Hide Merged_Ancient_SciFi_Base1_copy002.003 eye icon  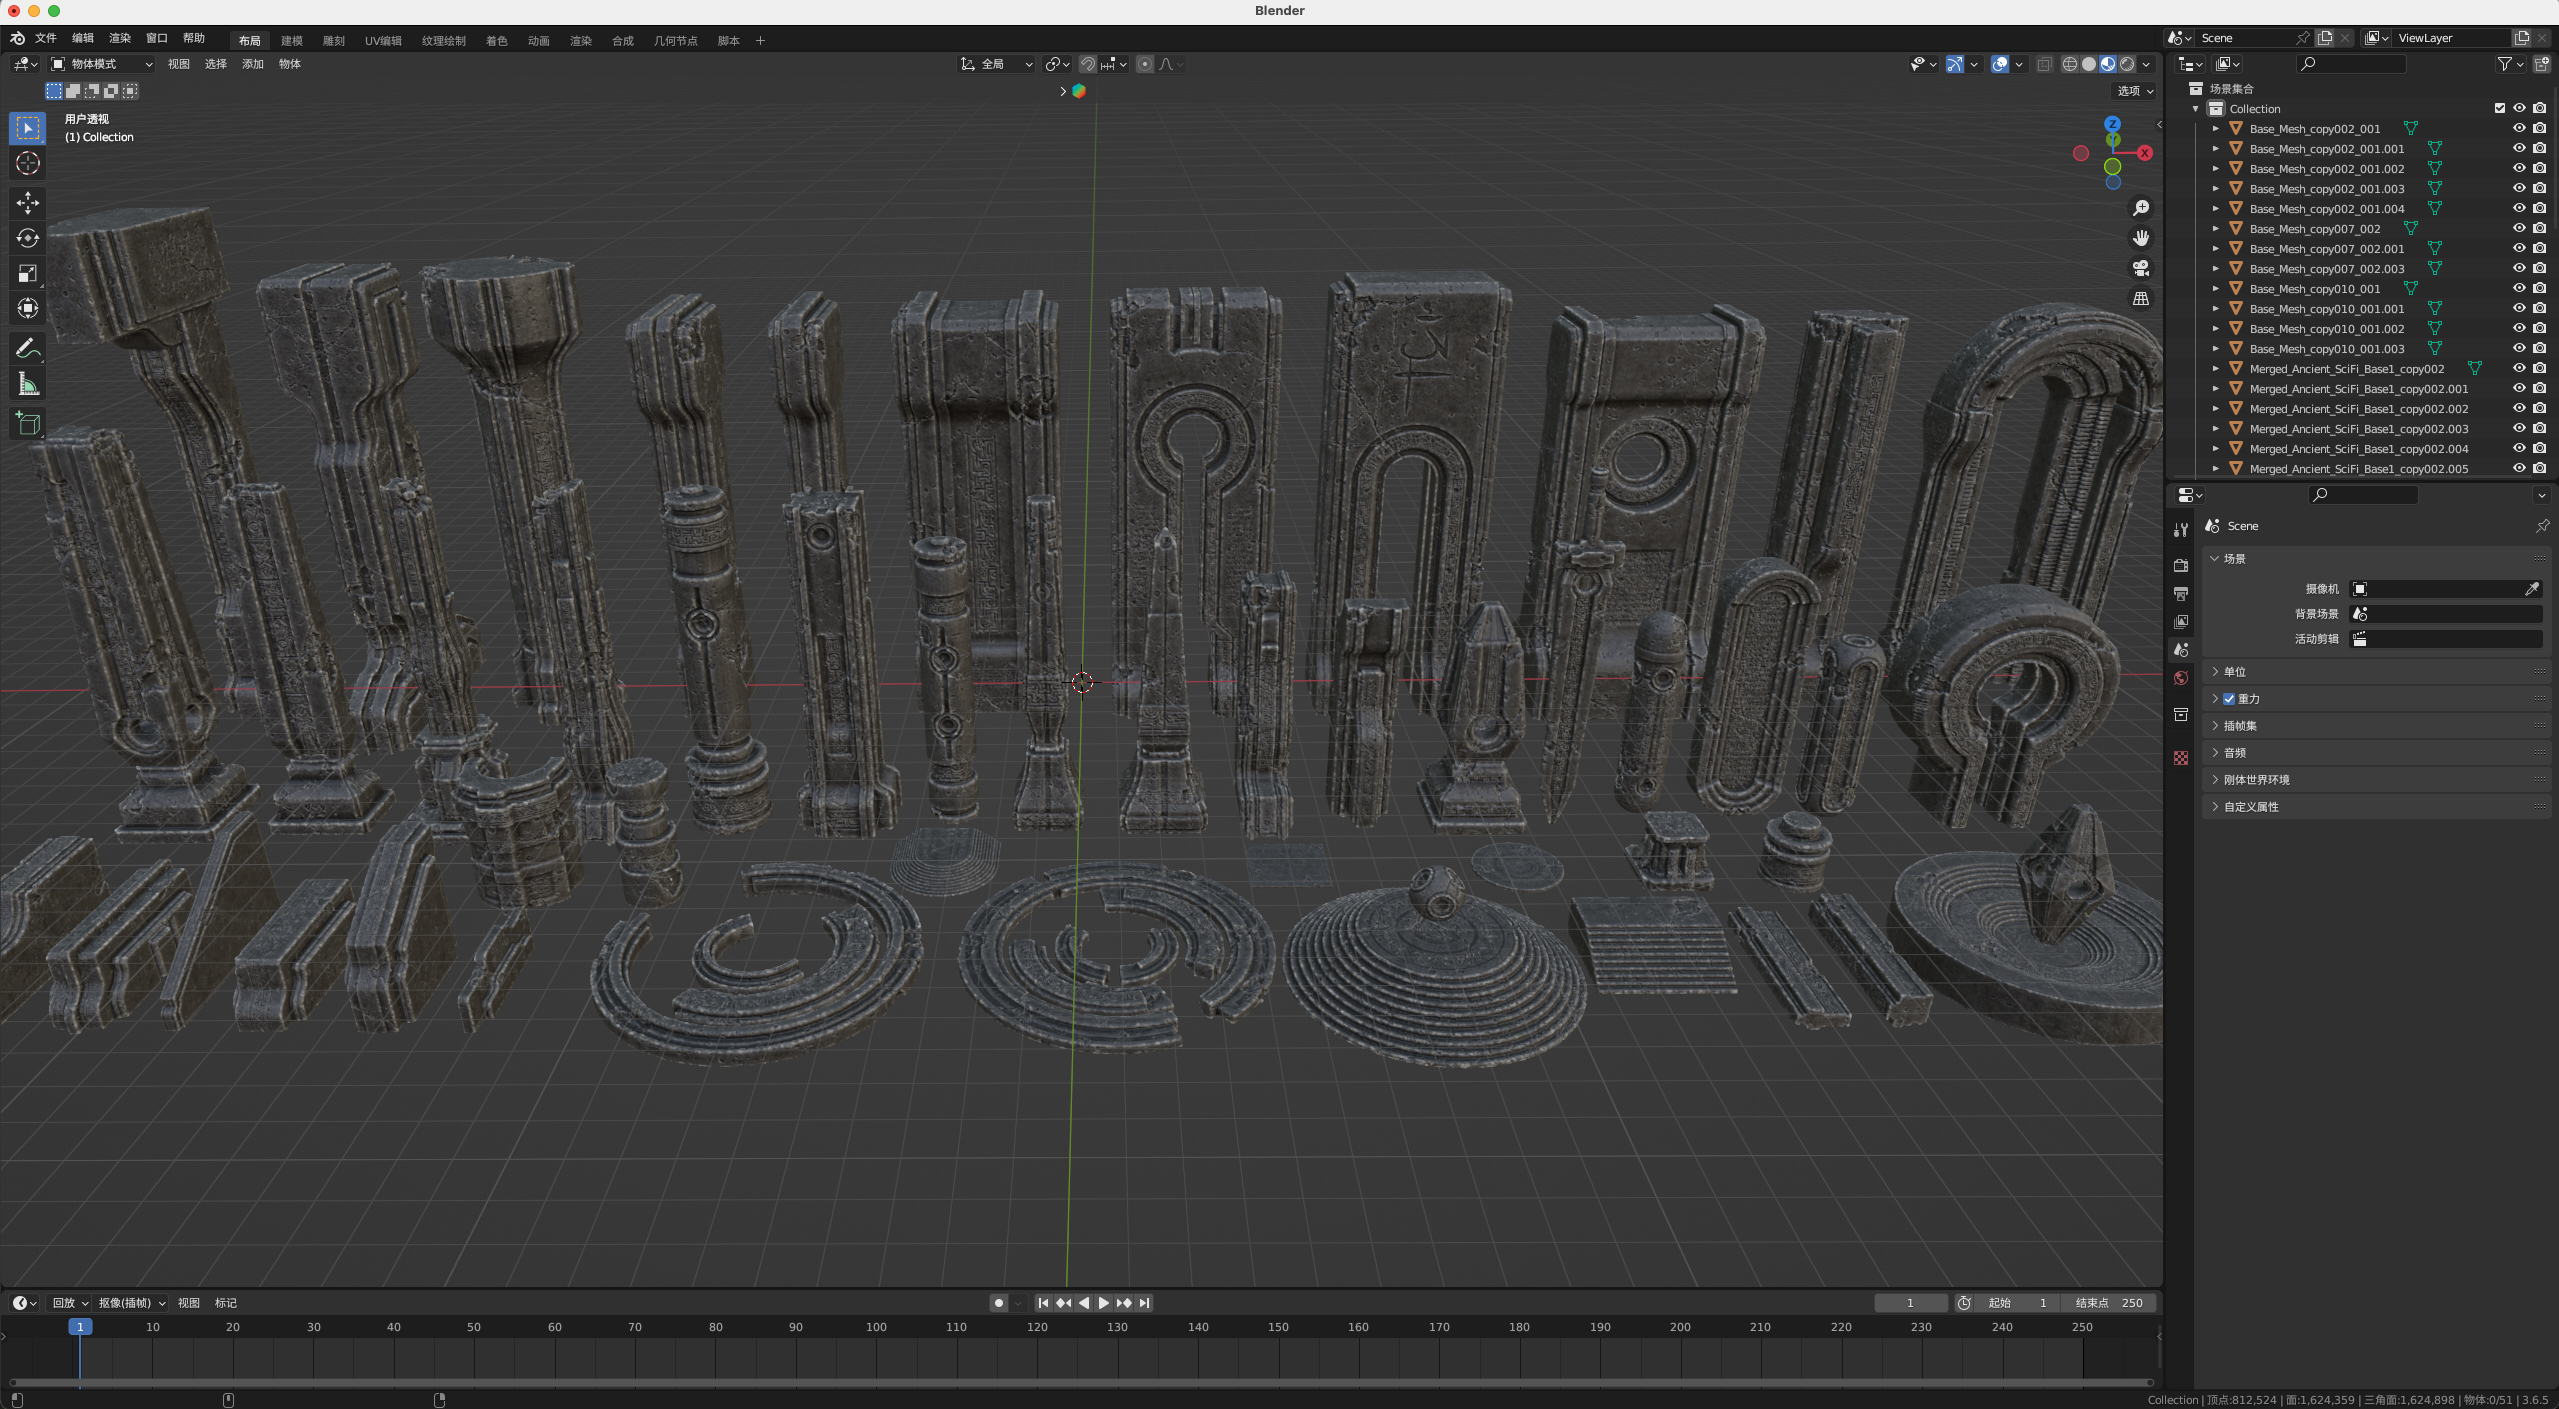point(2519,428)
